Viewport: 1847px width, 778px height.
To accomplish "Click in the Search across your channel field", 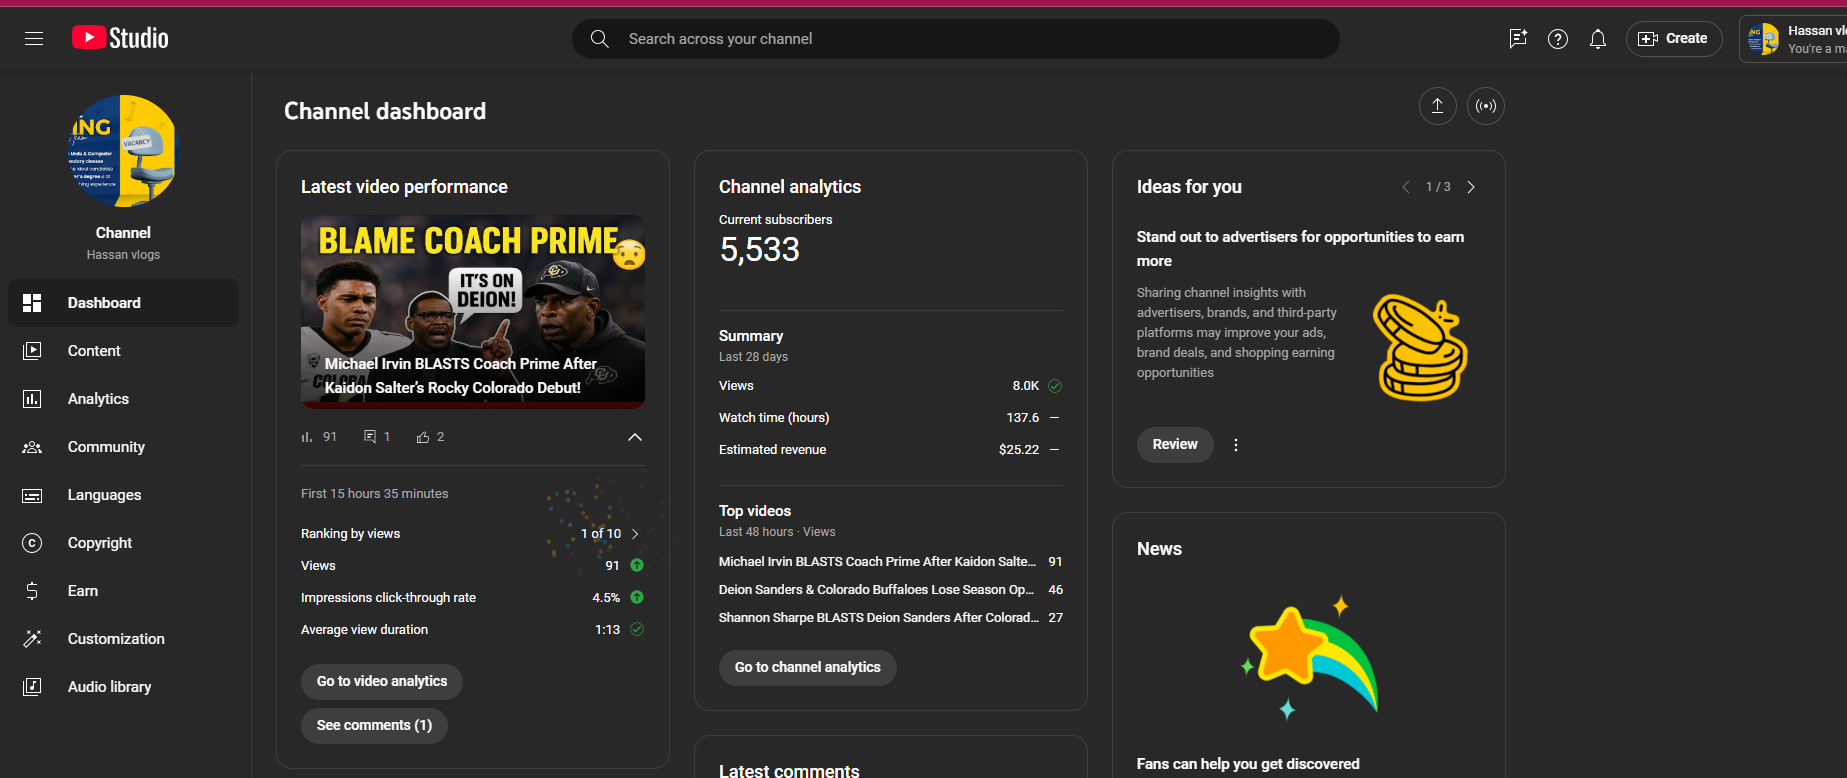I will tap(956, 39).
